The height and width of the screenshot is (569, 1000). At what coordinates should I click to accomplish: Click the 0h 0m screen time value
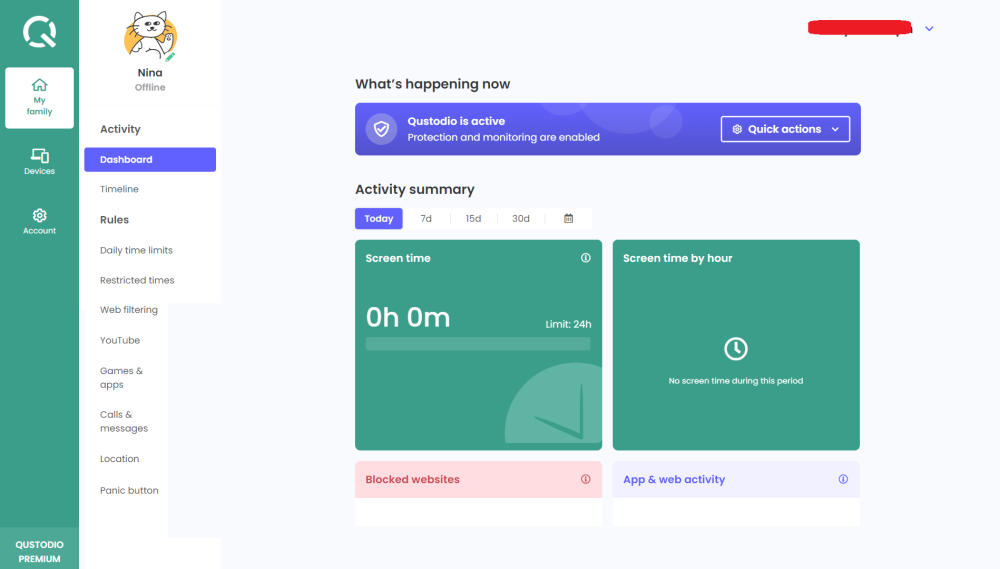(x=408, y=317)
